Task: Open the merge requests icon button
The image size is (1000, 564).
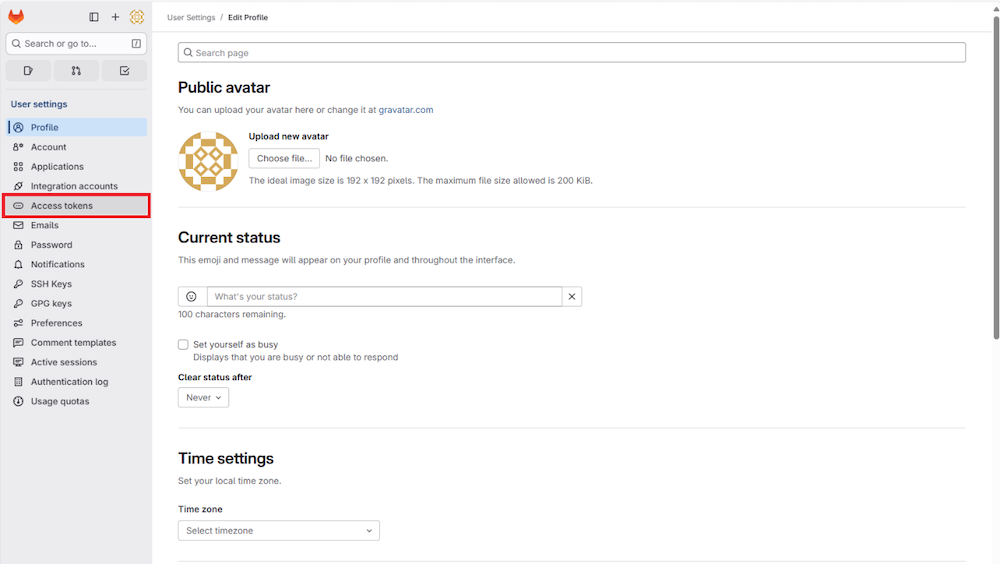Action: point(76,71)
